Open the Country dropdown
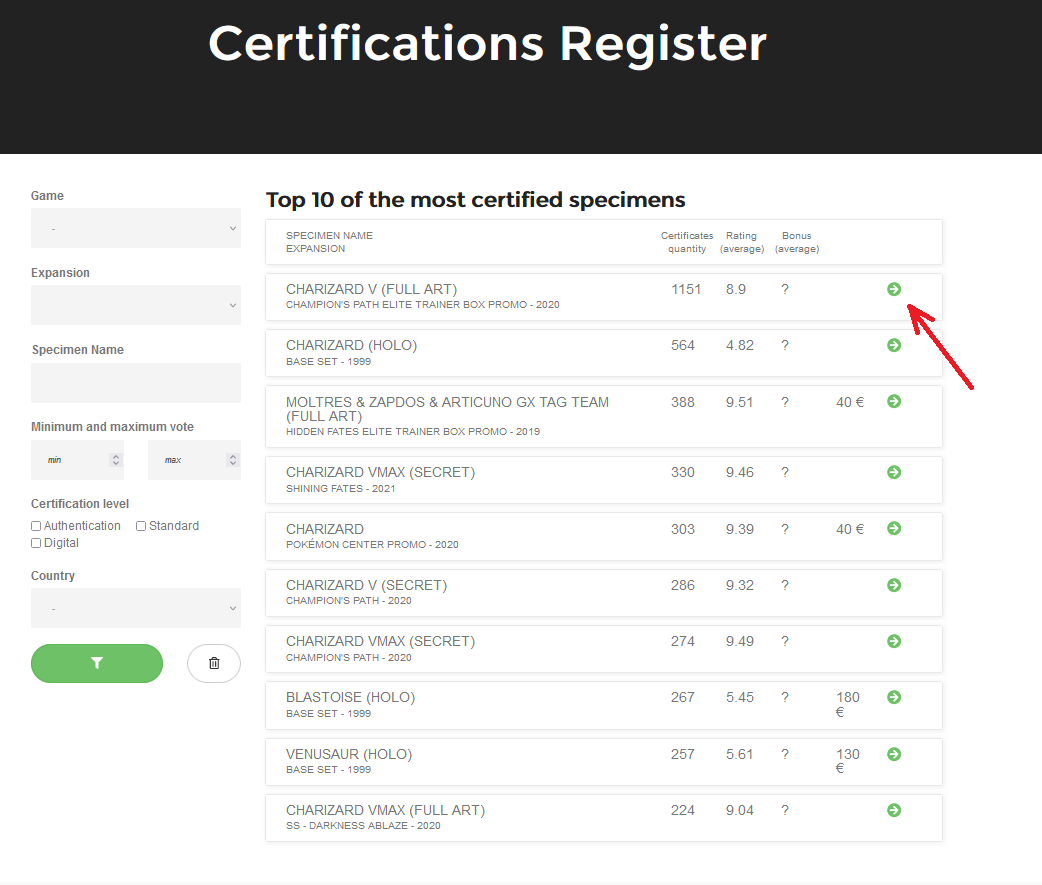The width and height of the screenshot is (1042, 885). 136,608
